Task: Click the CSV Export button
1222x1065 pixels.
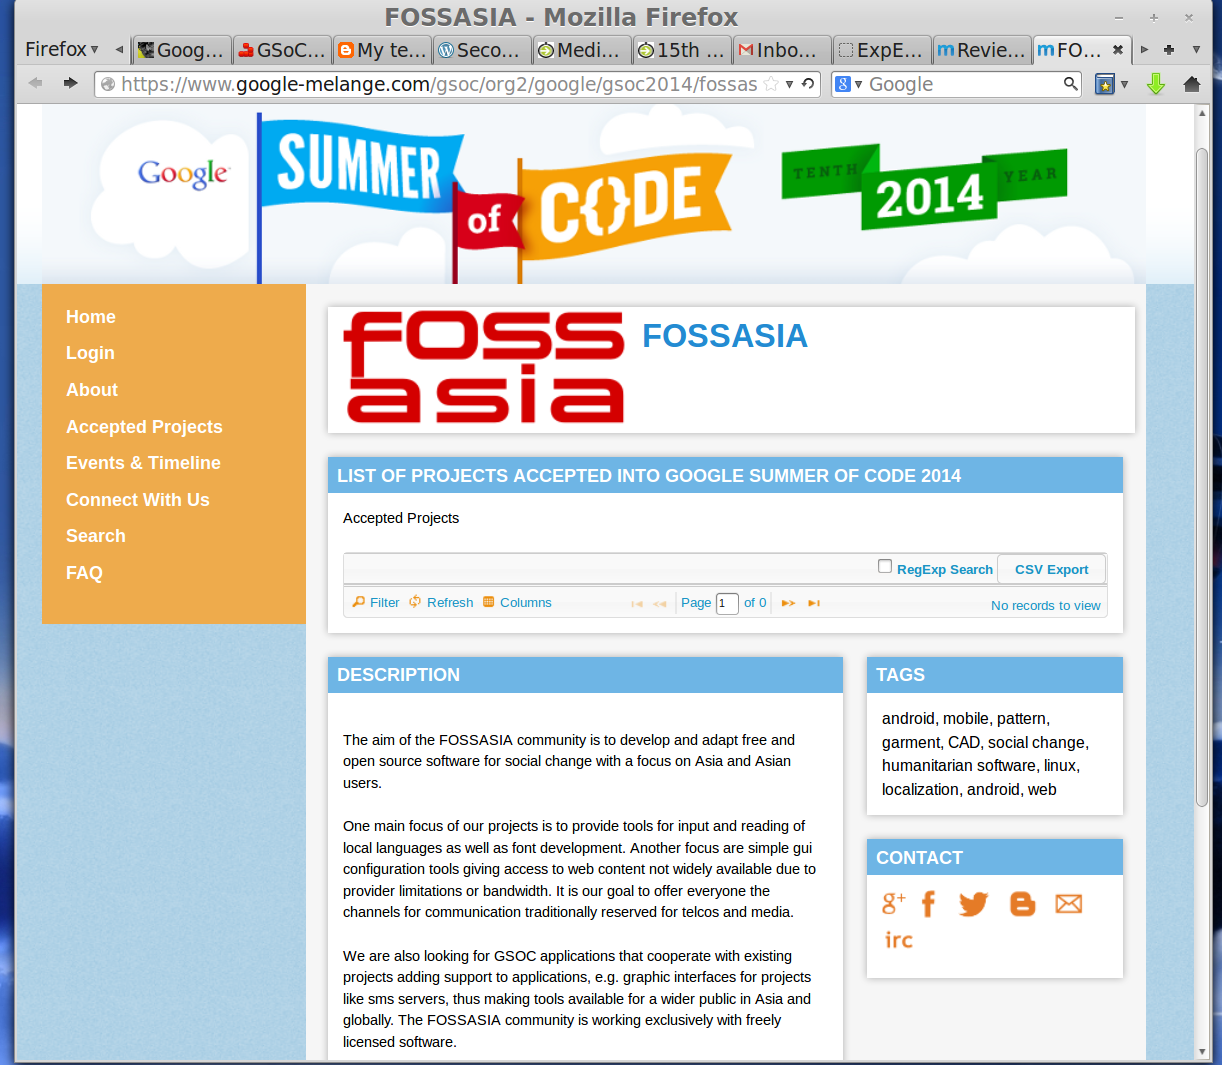Action: (x=1051, y=569)
